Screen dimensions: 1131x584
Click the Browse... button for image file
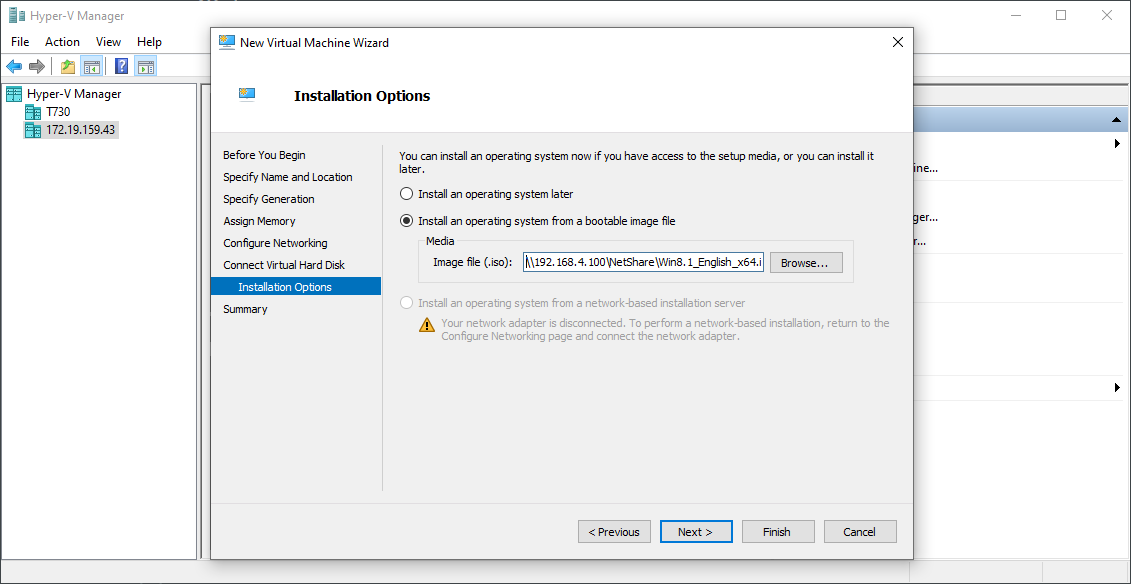click(x=806, y=263)
